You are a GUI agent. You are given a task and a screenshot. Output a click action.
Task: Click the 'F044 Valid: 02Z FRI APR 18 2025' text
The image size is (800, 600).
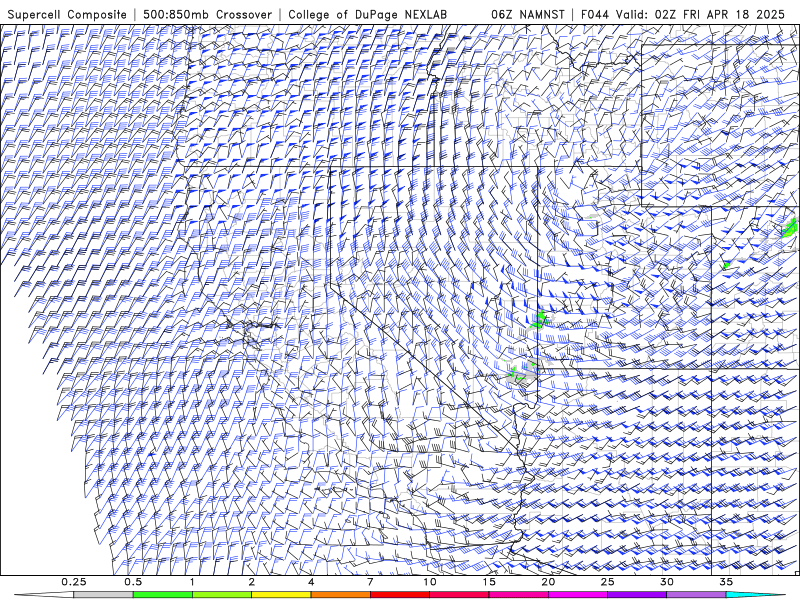point(683,15)
